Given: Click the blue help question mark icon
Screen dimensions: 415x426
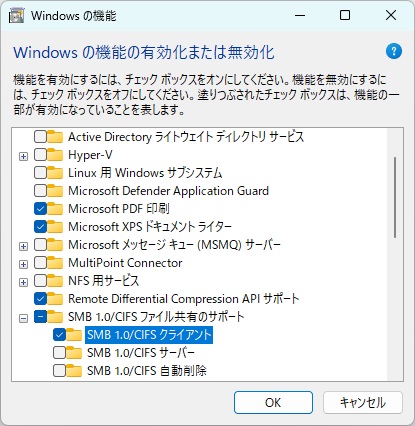Looking at the screenshot, I should [x=394, y=51].
